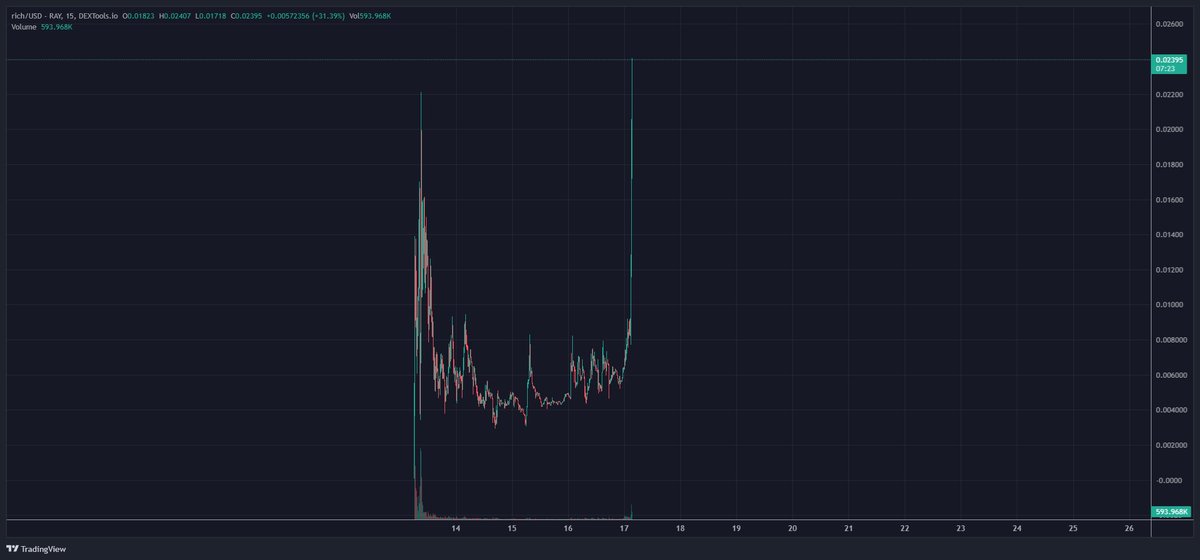
Task: Click date label 26 on time axis
Action: pyautogui.click(x=1128, y=528)
